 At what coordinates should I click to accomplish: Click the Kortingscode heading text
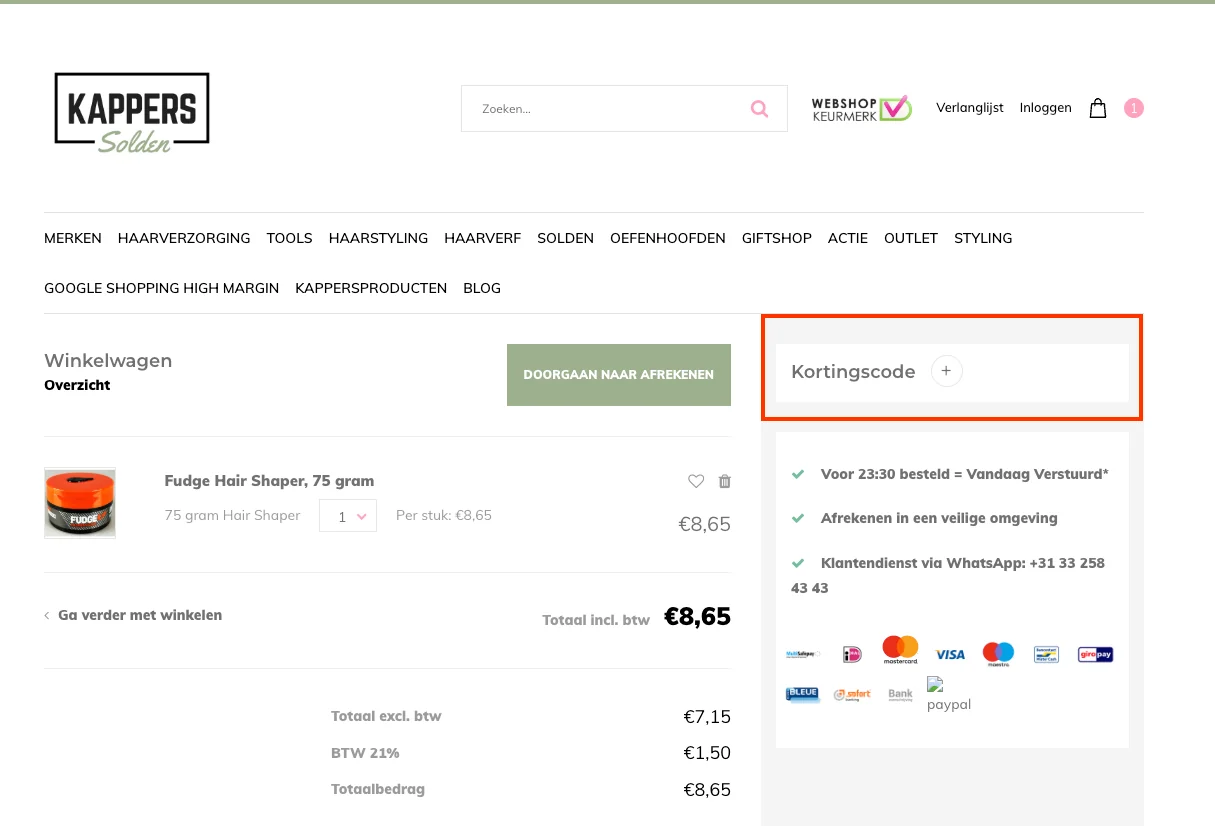[853, 372]
